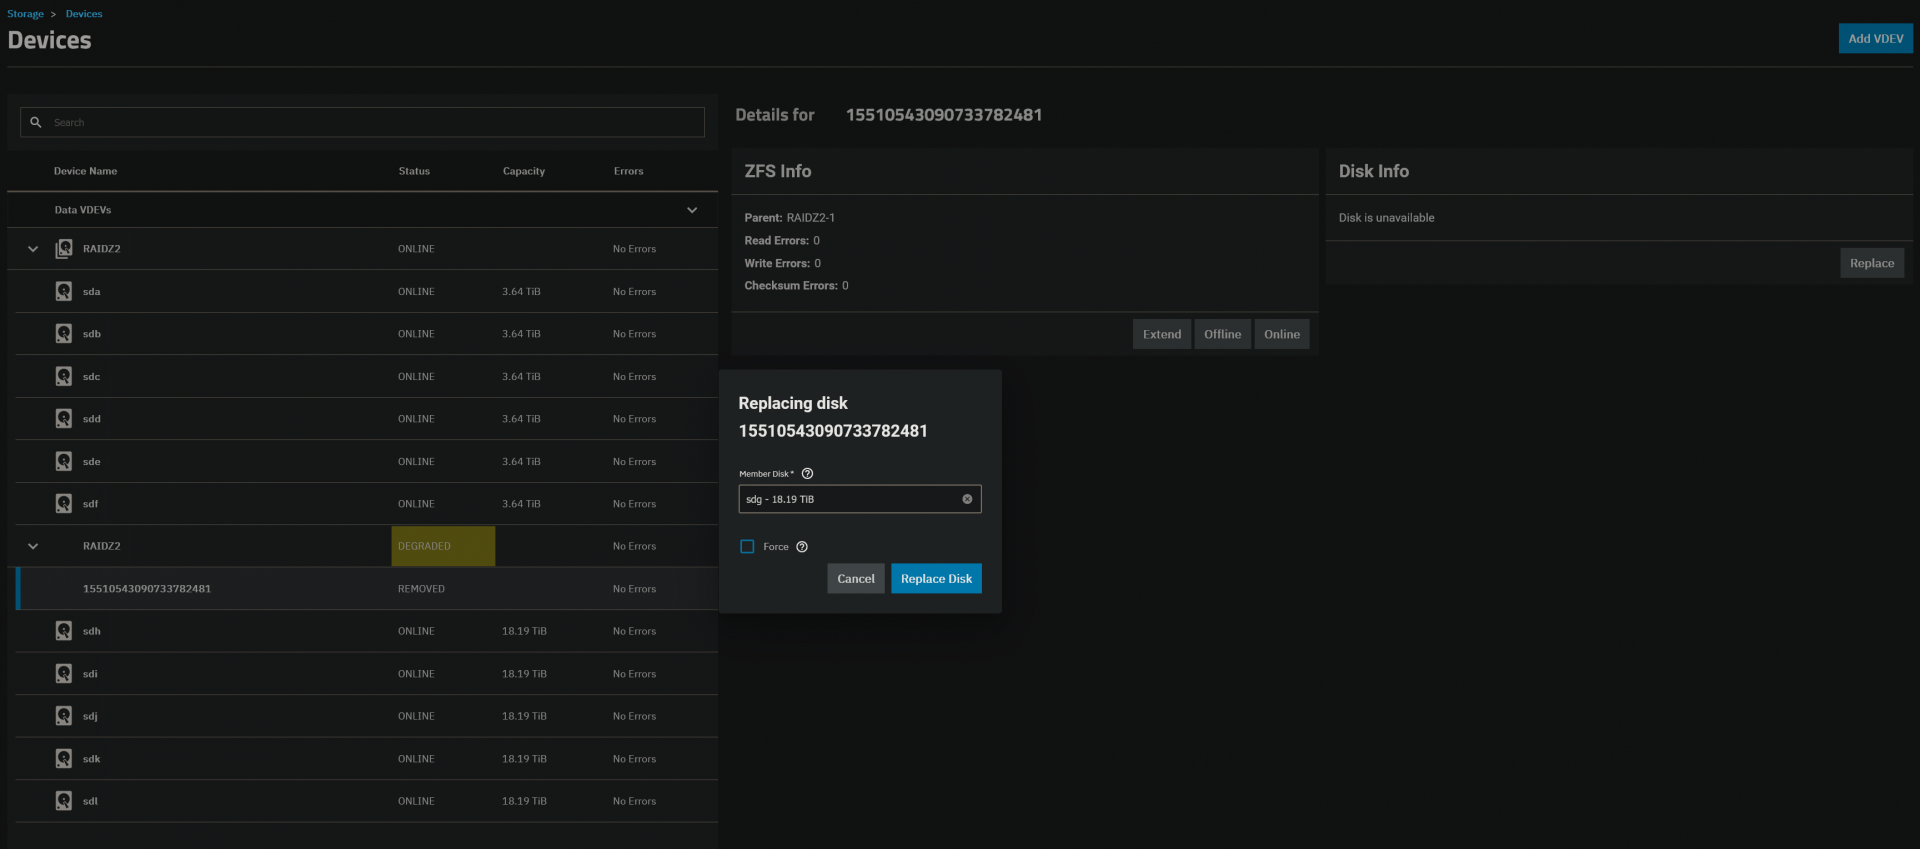Click the Device Name column header
Image resolution: width=1920 pixels, height=849 pixels.
85,171
